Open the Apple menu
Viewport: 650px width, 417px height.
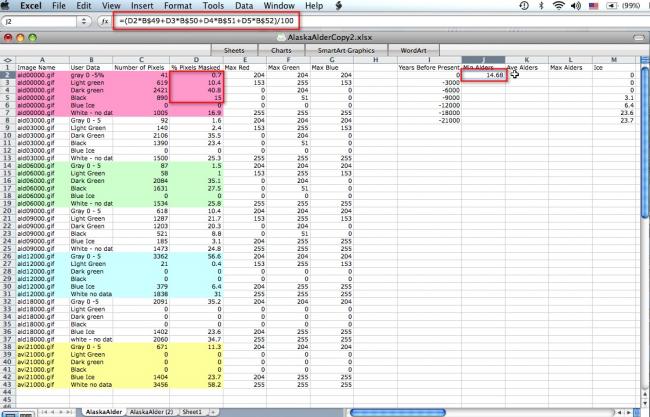11,6
